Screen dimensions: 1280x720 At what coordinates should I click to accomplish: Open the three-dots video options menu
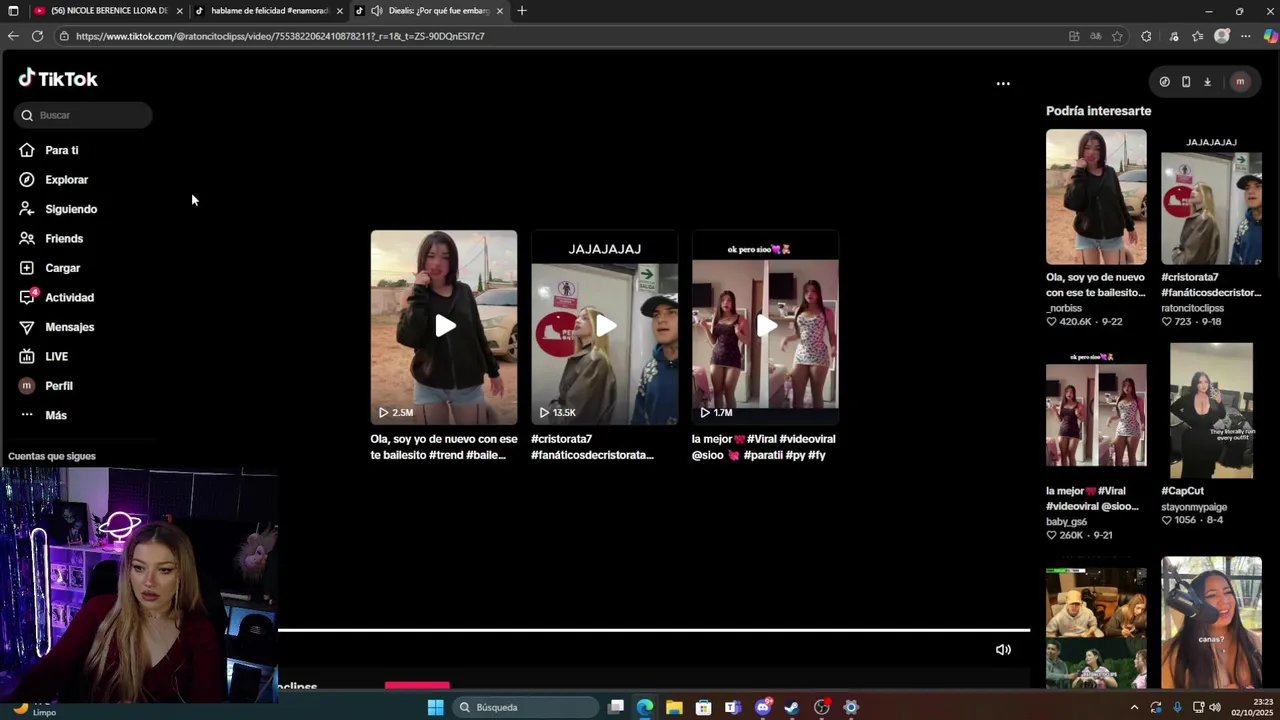tap(1003, 84)
